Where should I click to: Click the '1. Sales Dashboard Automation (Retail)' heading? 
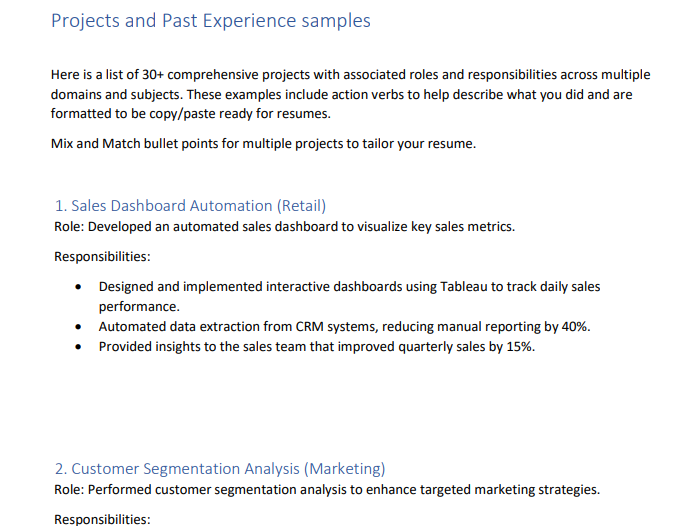coord(190,205)
